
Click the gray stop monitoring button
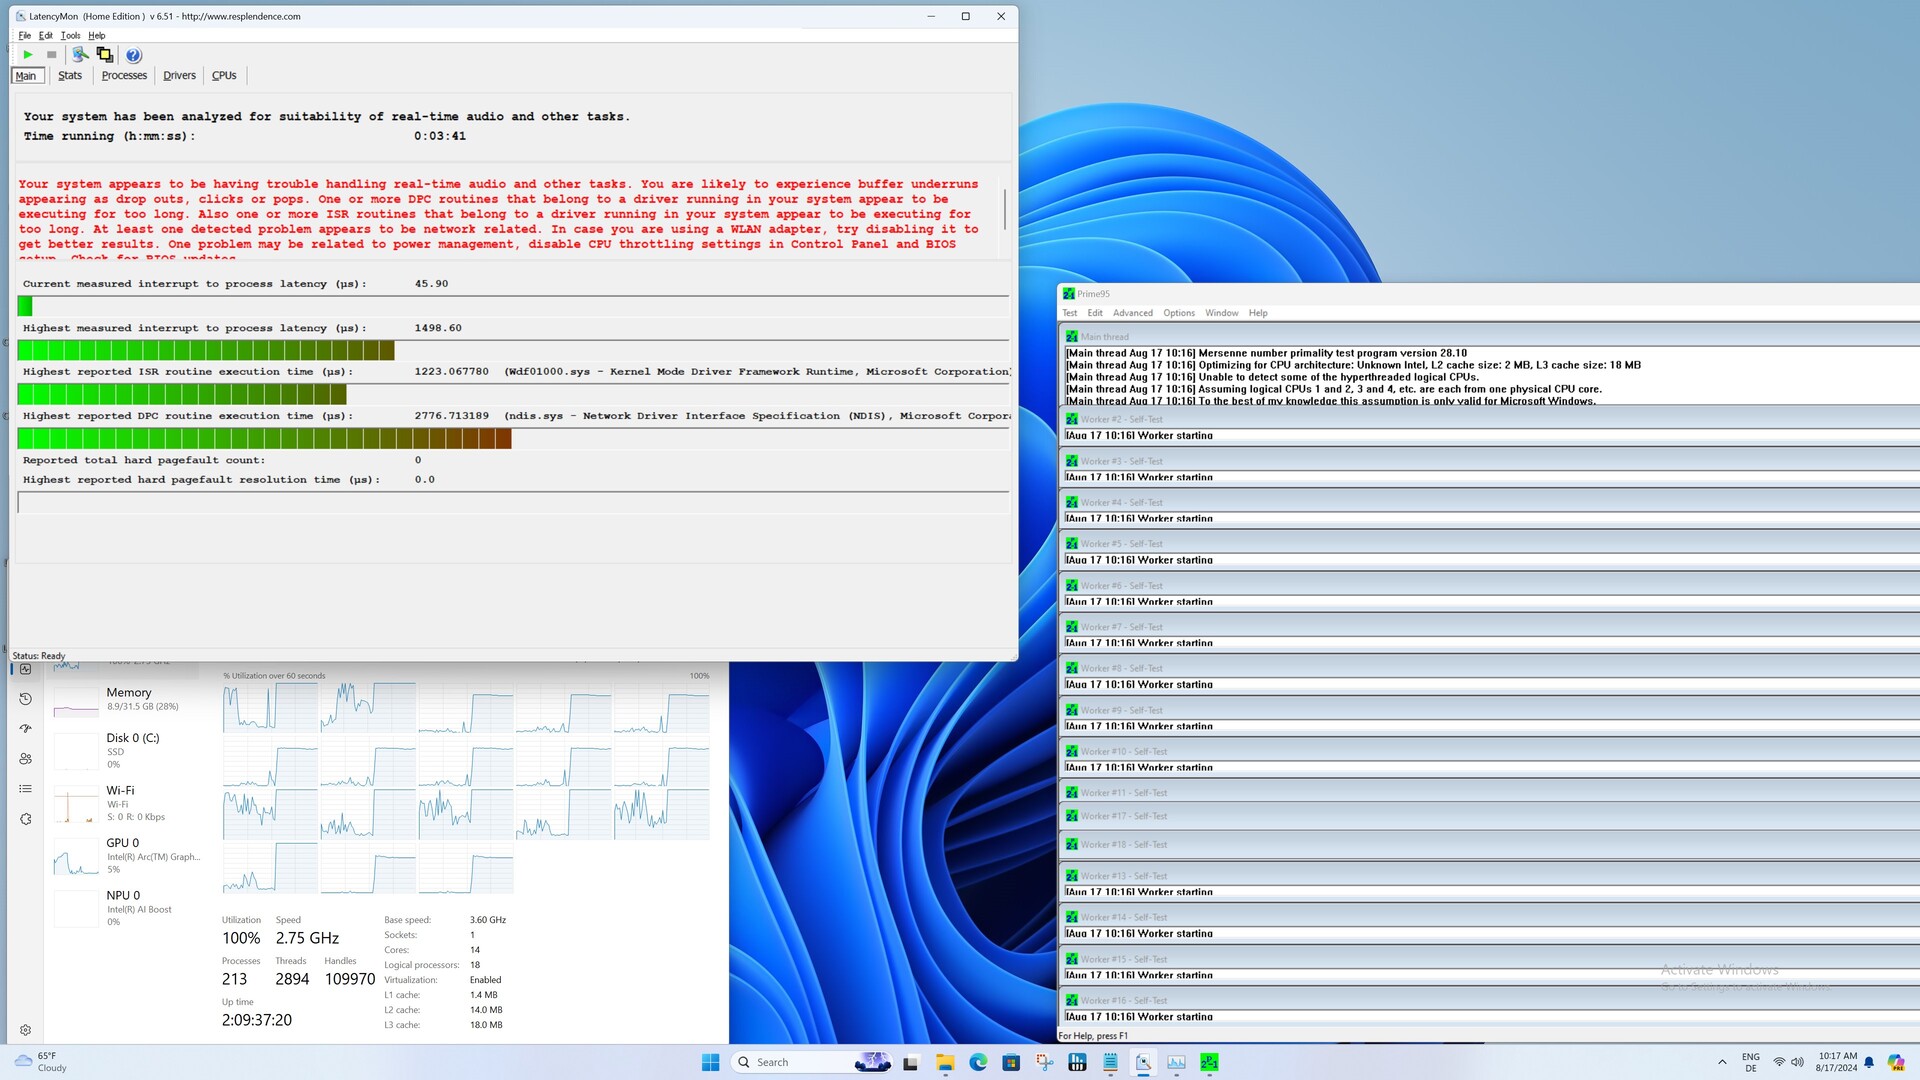click(52, 55)
